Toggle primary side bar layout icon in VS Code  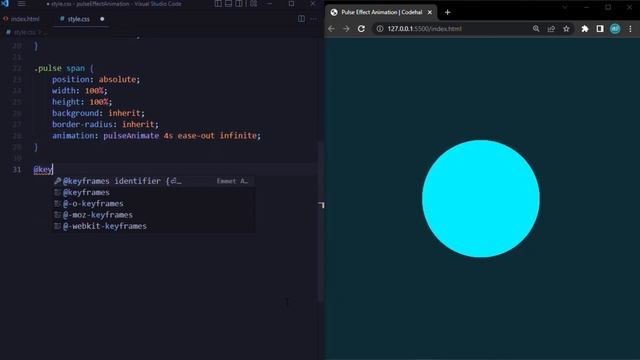pos(218,4)
